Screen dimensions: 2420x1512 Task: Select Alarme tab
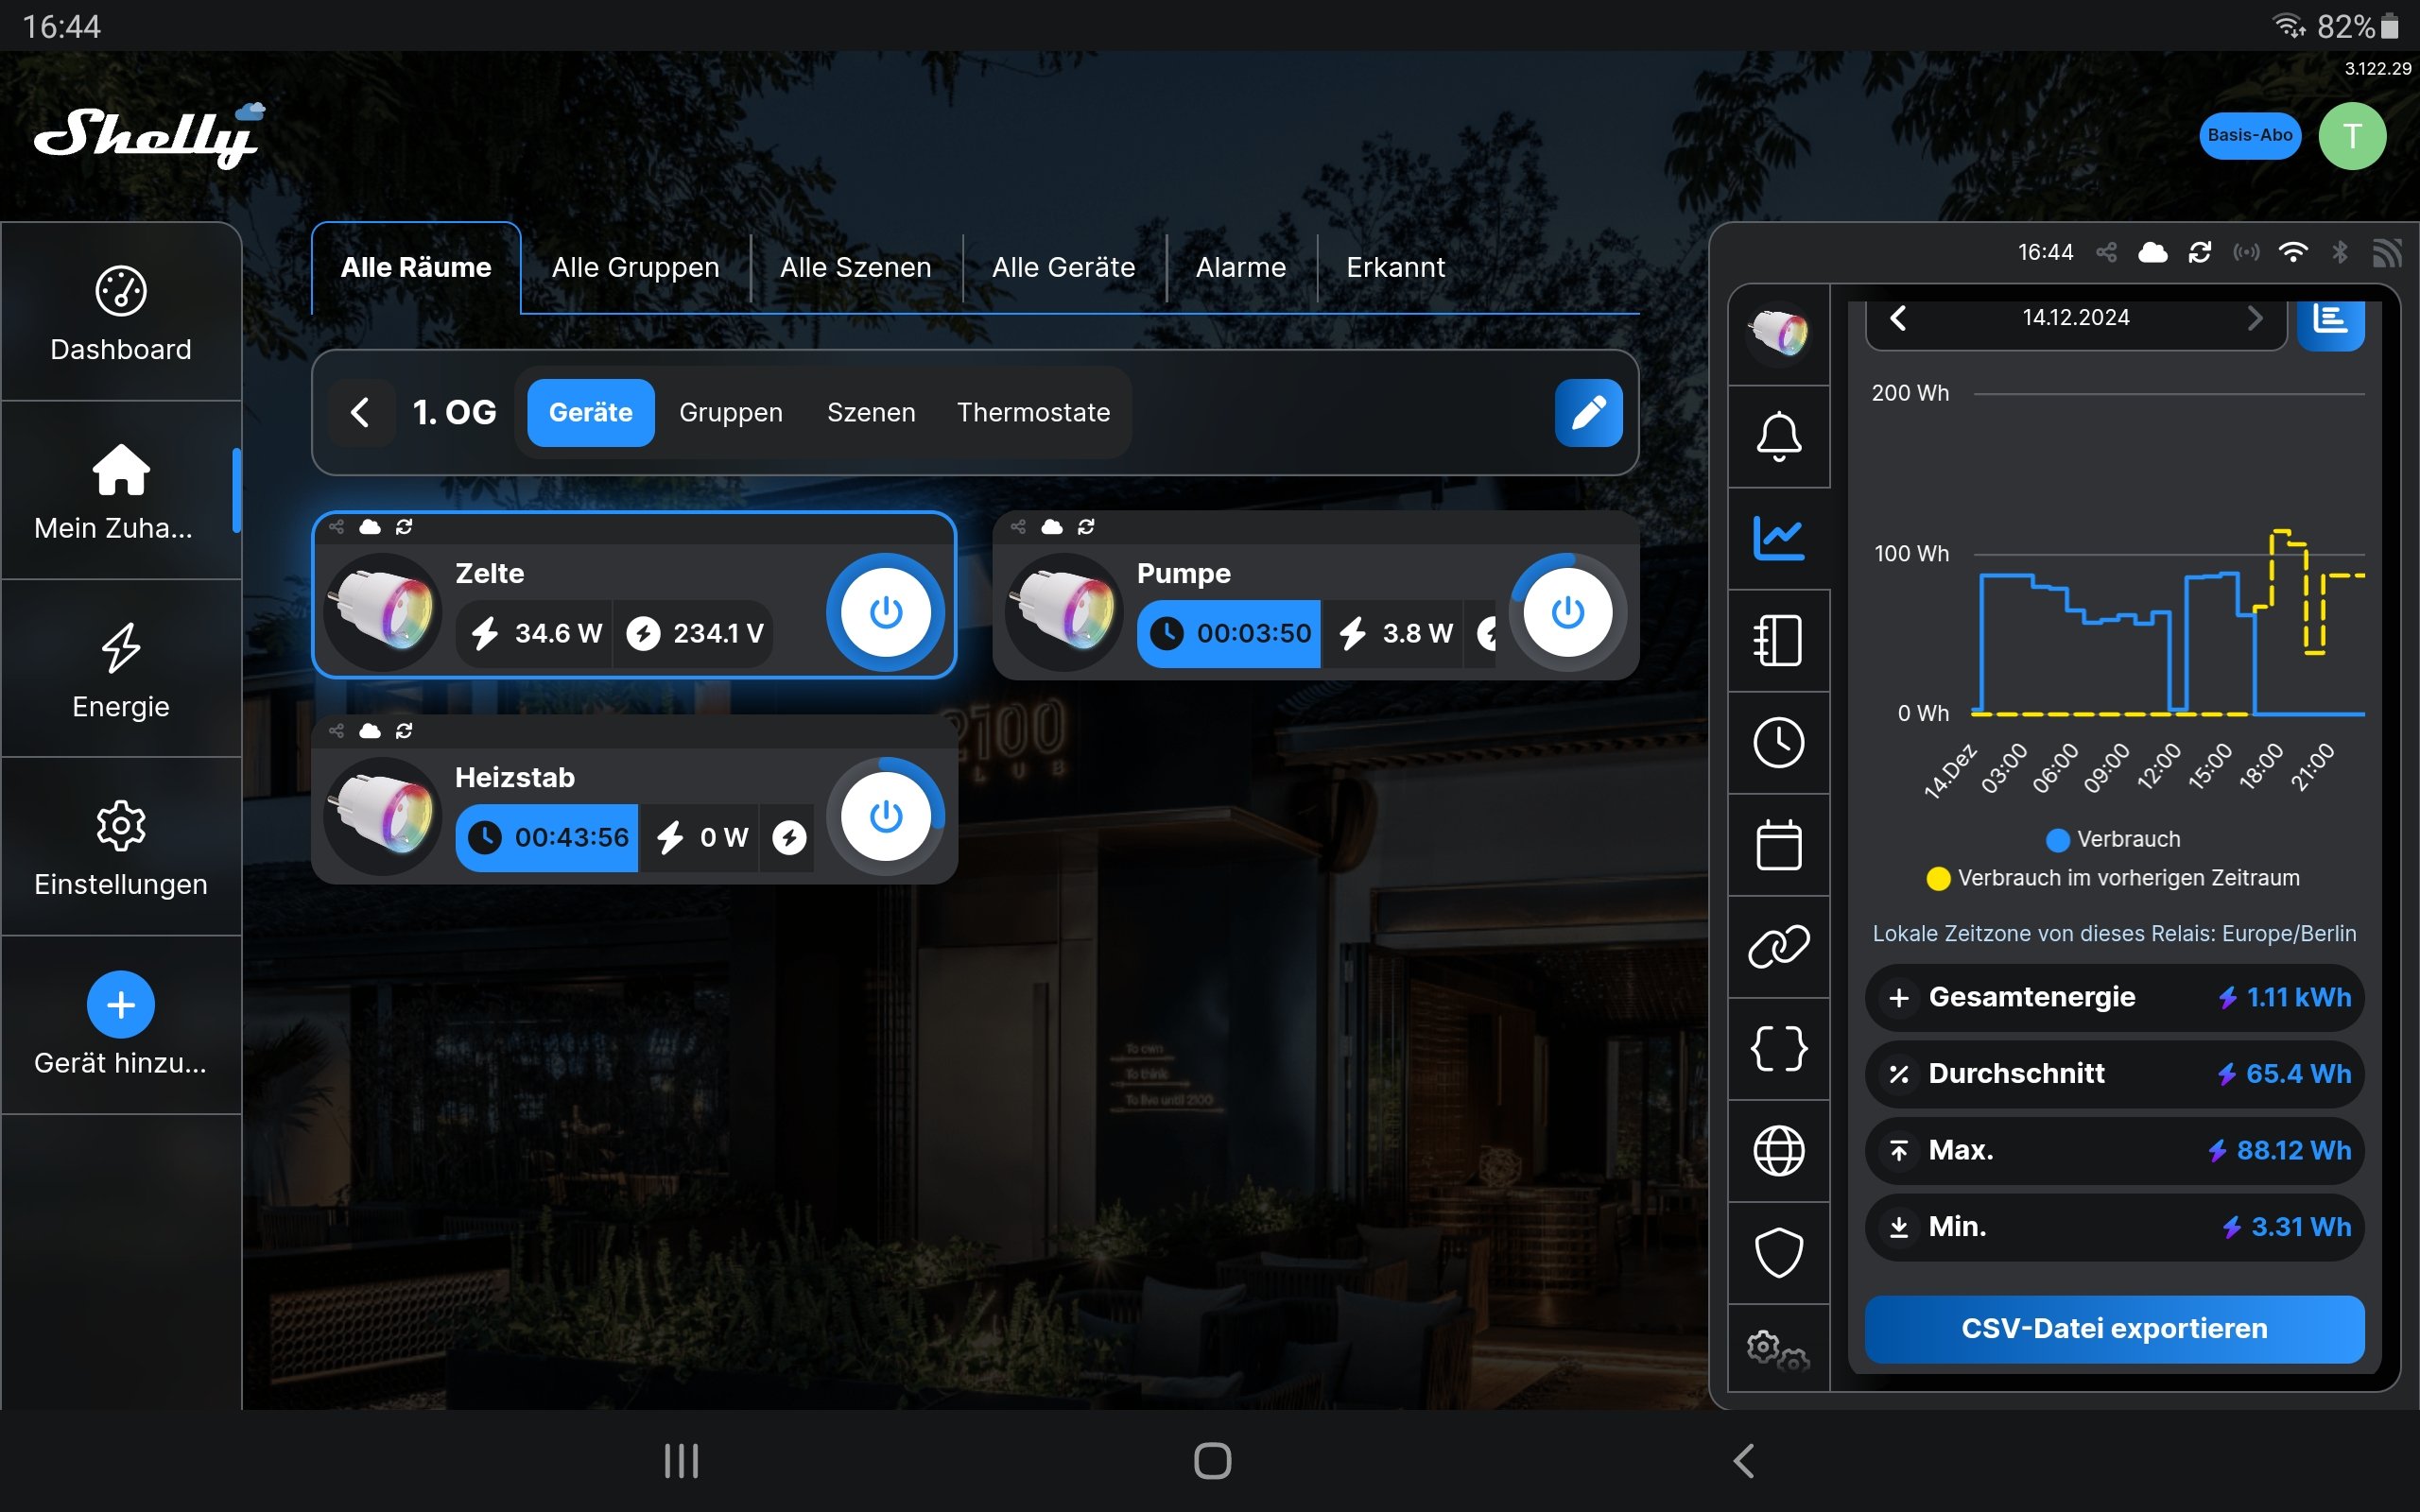[1241, 268]
